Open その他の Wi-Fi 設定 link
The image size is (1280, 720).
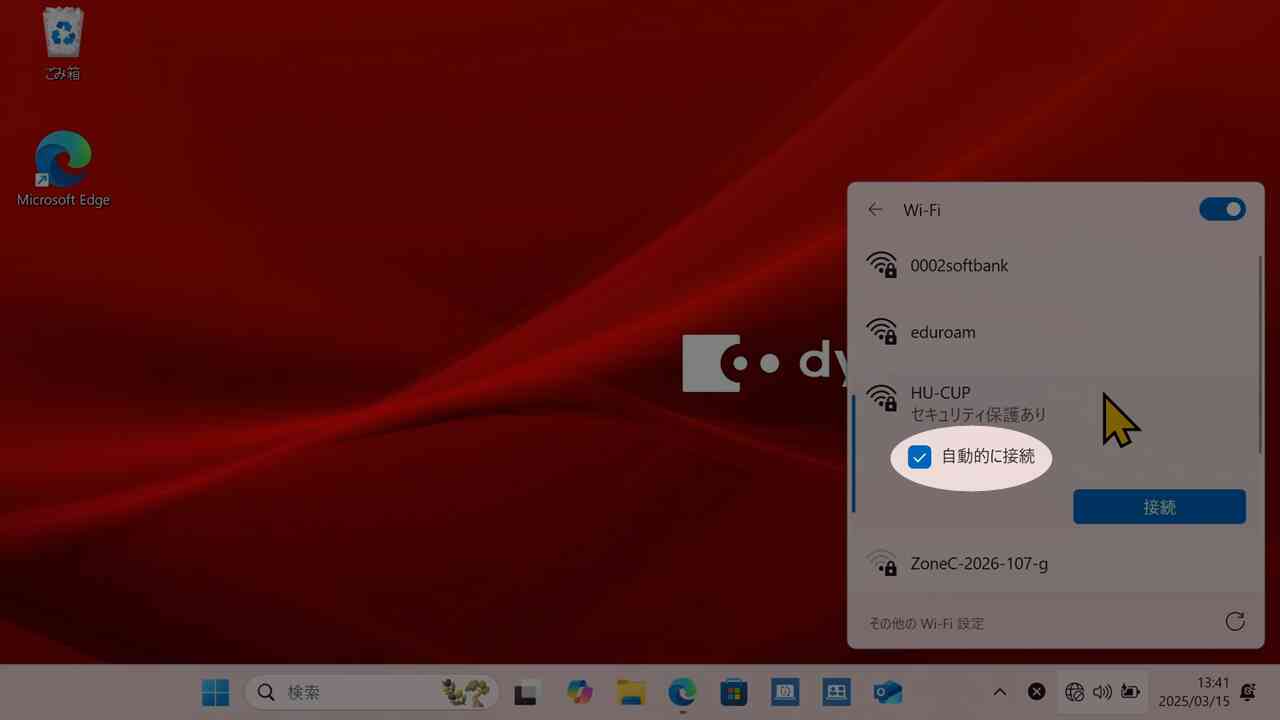926,623
